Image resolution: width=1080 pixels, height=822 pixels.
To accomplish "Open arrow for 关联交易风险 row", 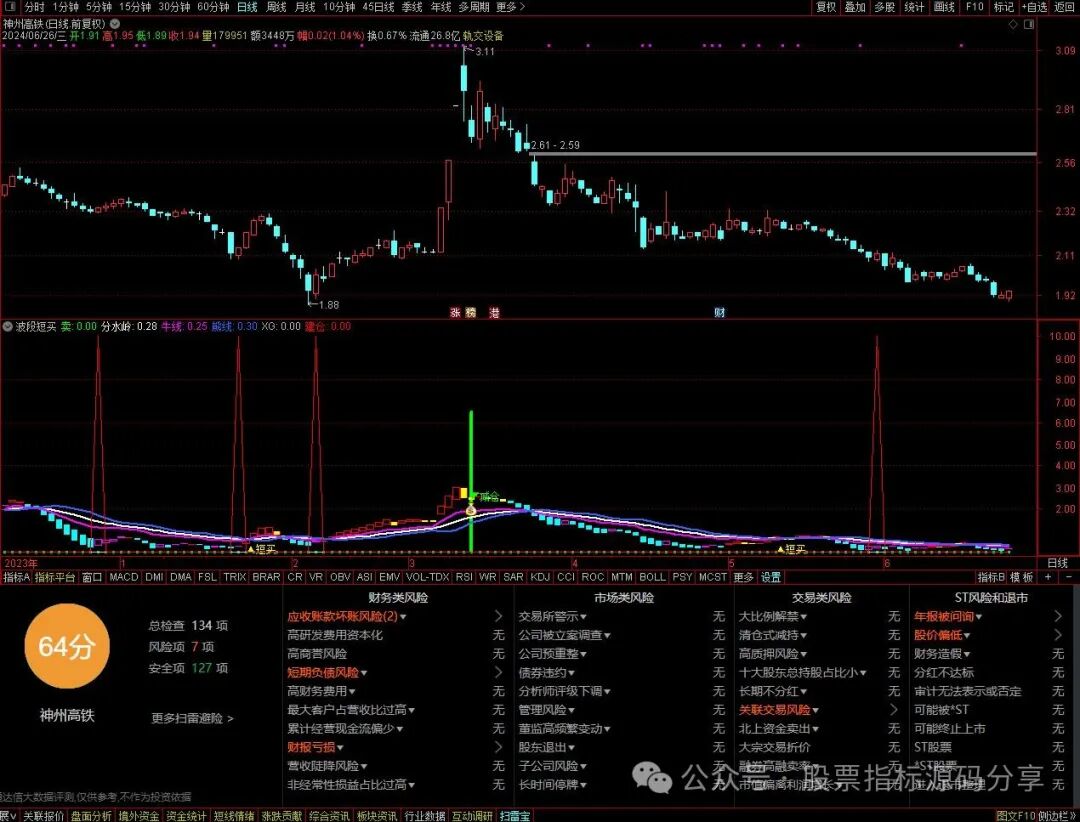I will click(894, 710).
